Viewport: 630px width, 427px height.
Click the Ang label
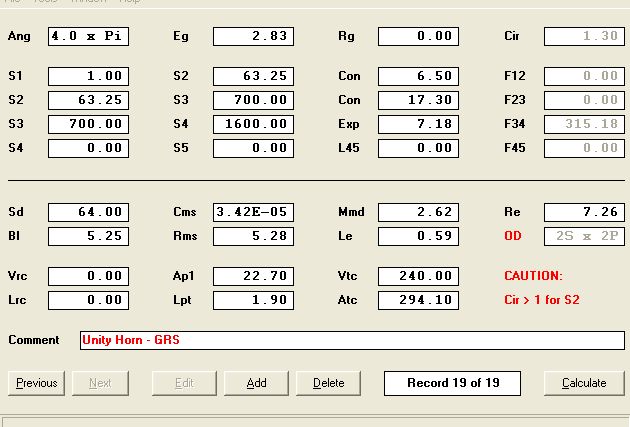[x=19, y=36]
